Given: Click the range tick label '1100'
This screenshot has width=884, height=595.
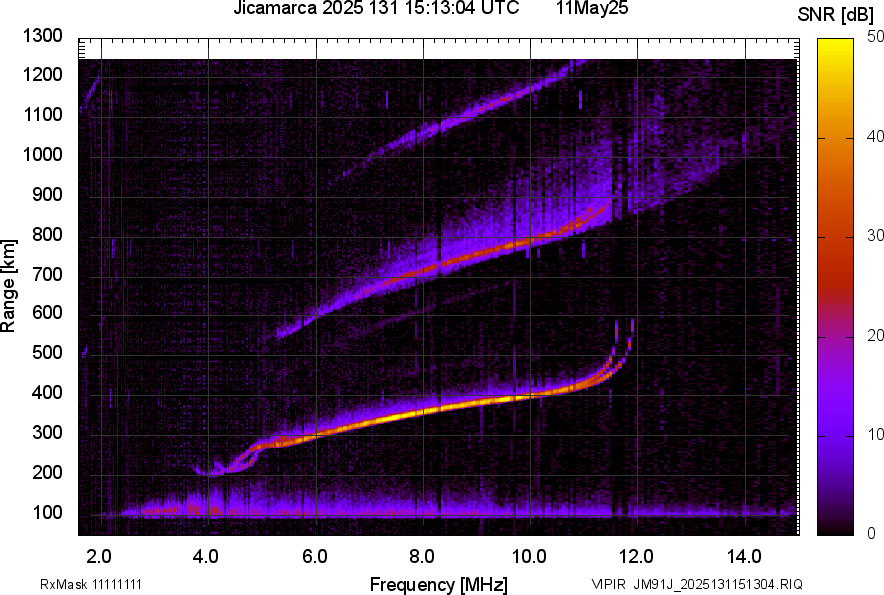Looking at the screenshot, I should (x=42, y=114).
